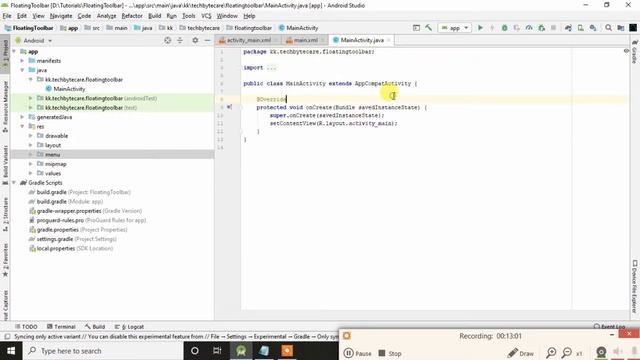Activate the recorder Draw tool
The height and width of the screenshot is (360, 640).
pos(520,353)
